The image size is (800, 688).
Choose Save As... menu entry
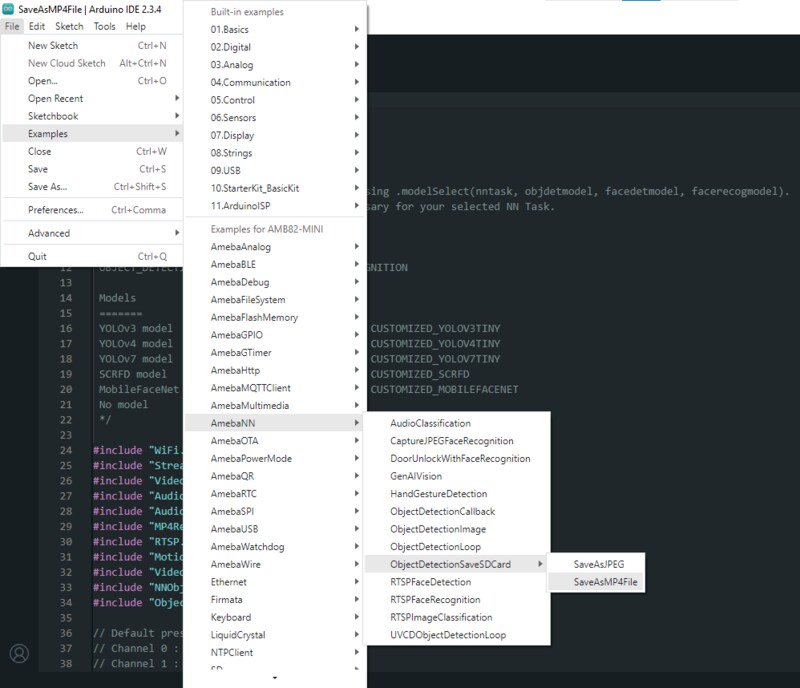[x=92, y=187]
